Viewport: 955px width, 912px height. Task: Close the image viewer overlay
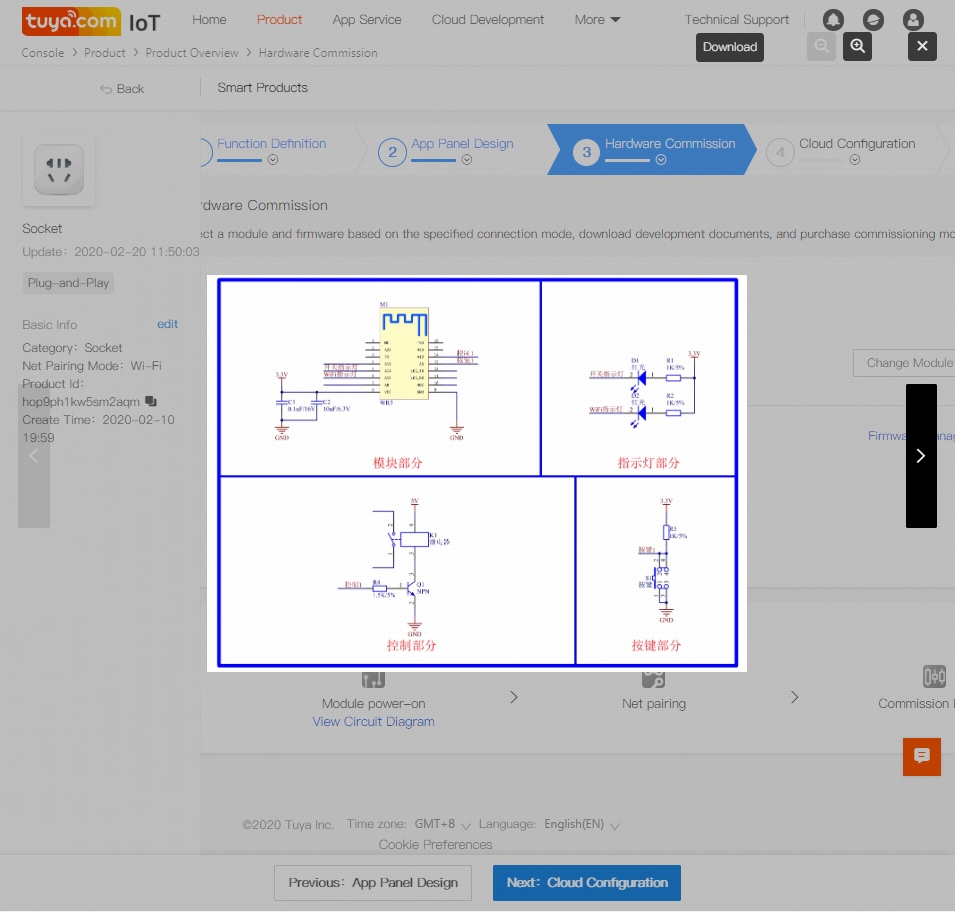coord(922,46)
